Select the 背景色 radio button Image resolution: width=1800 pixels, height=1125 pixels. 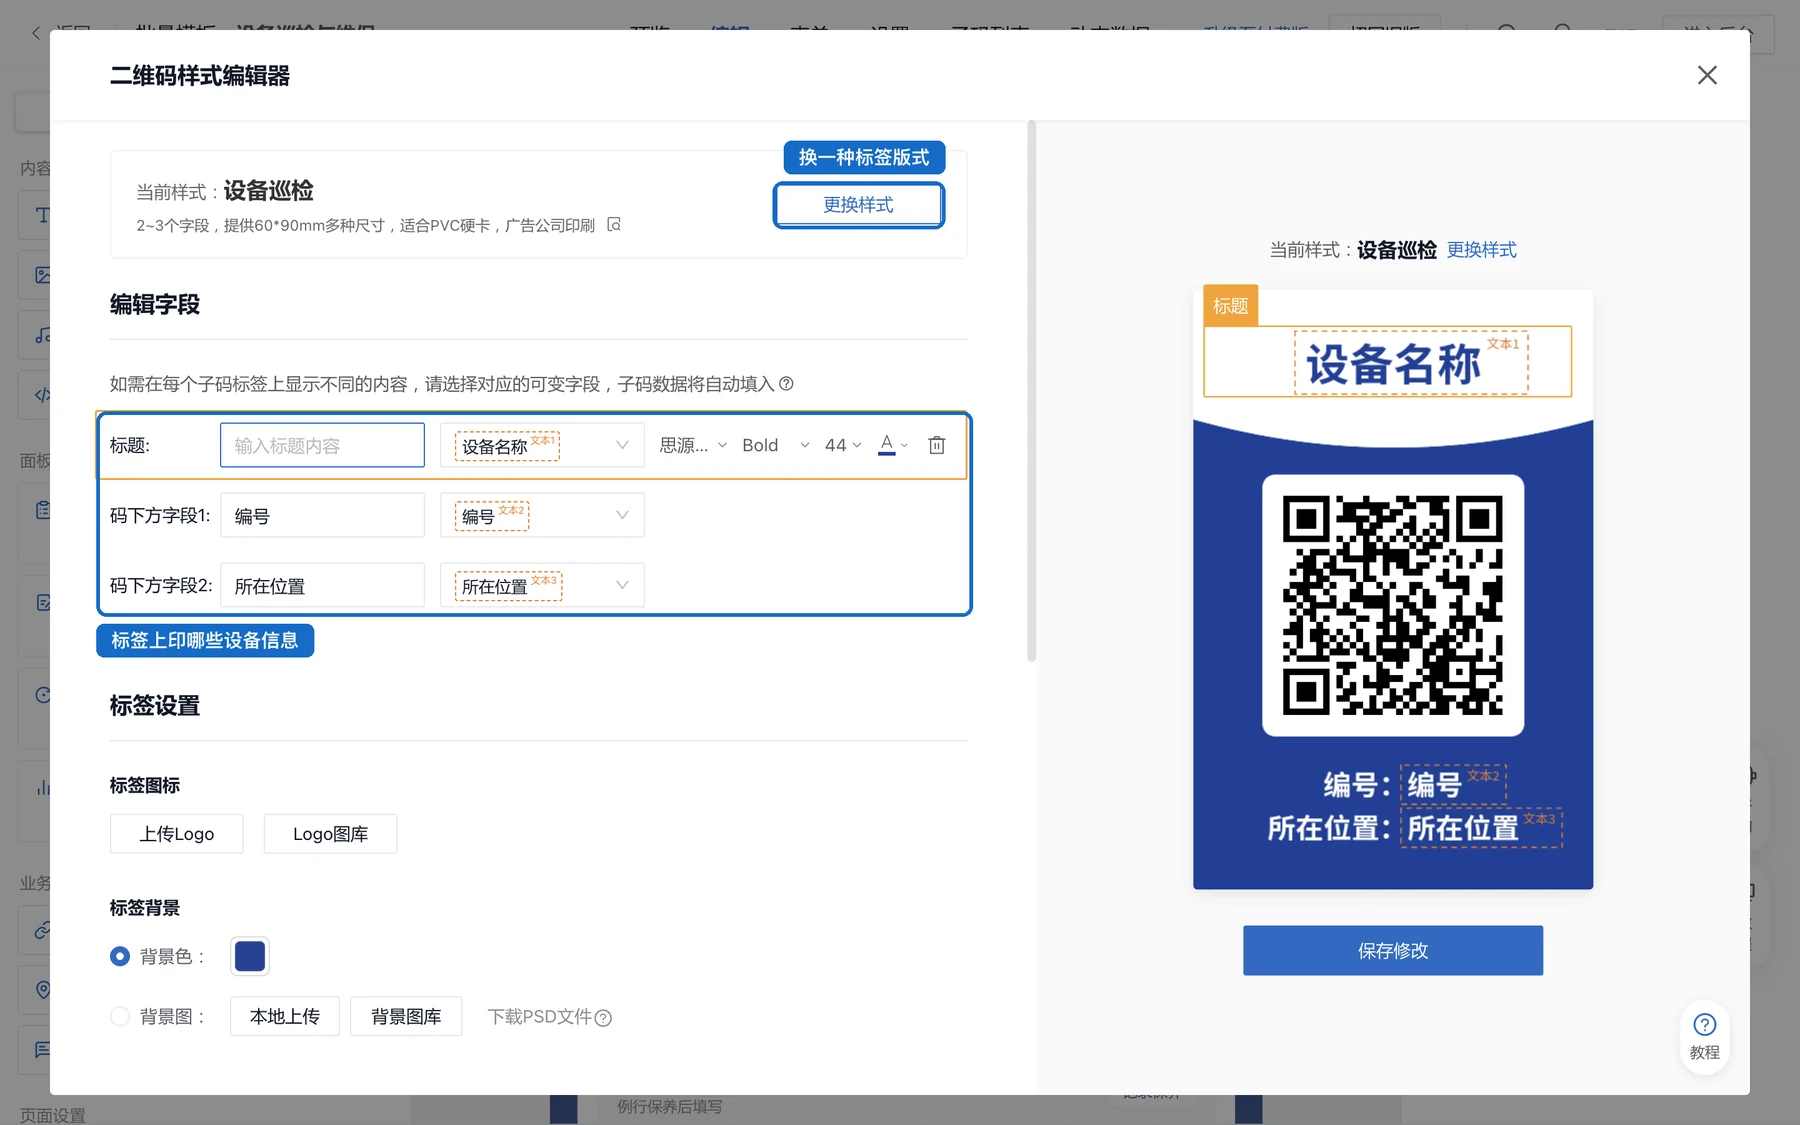tap(120, 956)
